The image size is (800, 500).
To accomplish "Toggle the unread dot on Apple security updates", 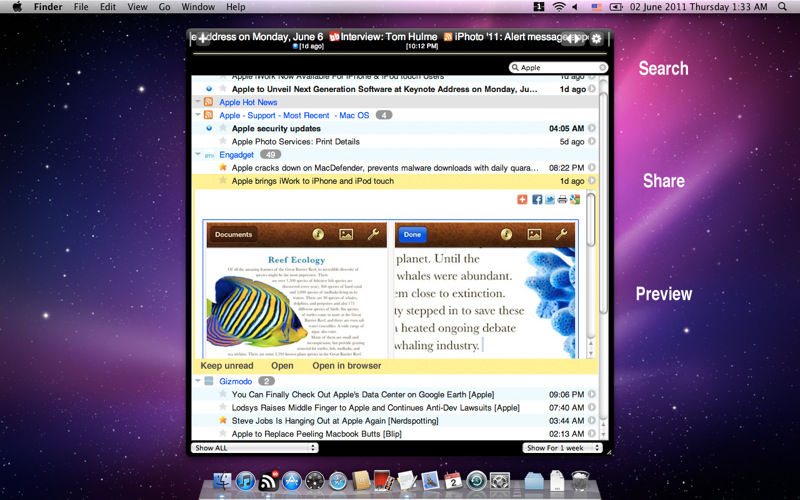I will pyautogui.click(x=209, y=128).
